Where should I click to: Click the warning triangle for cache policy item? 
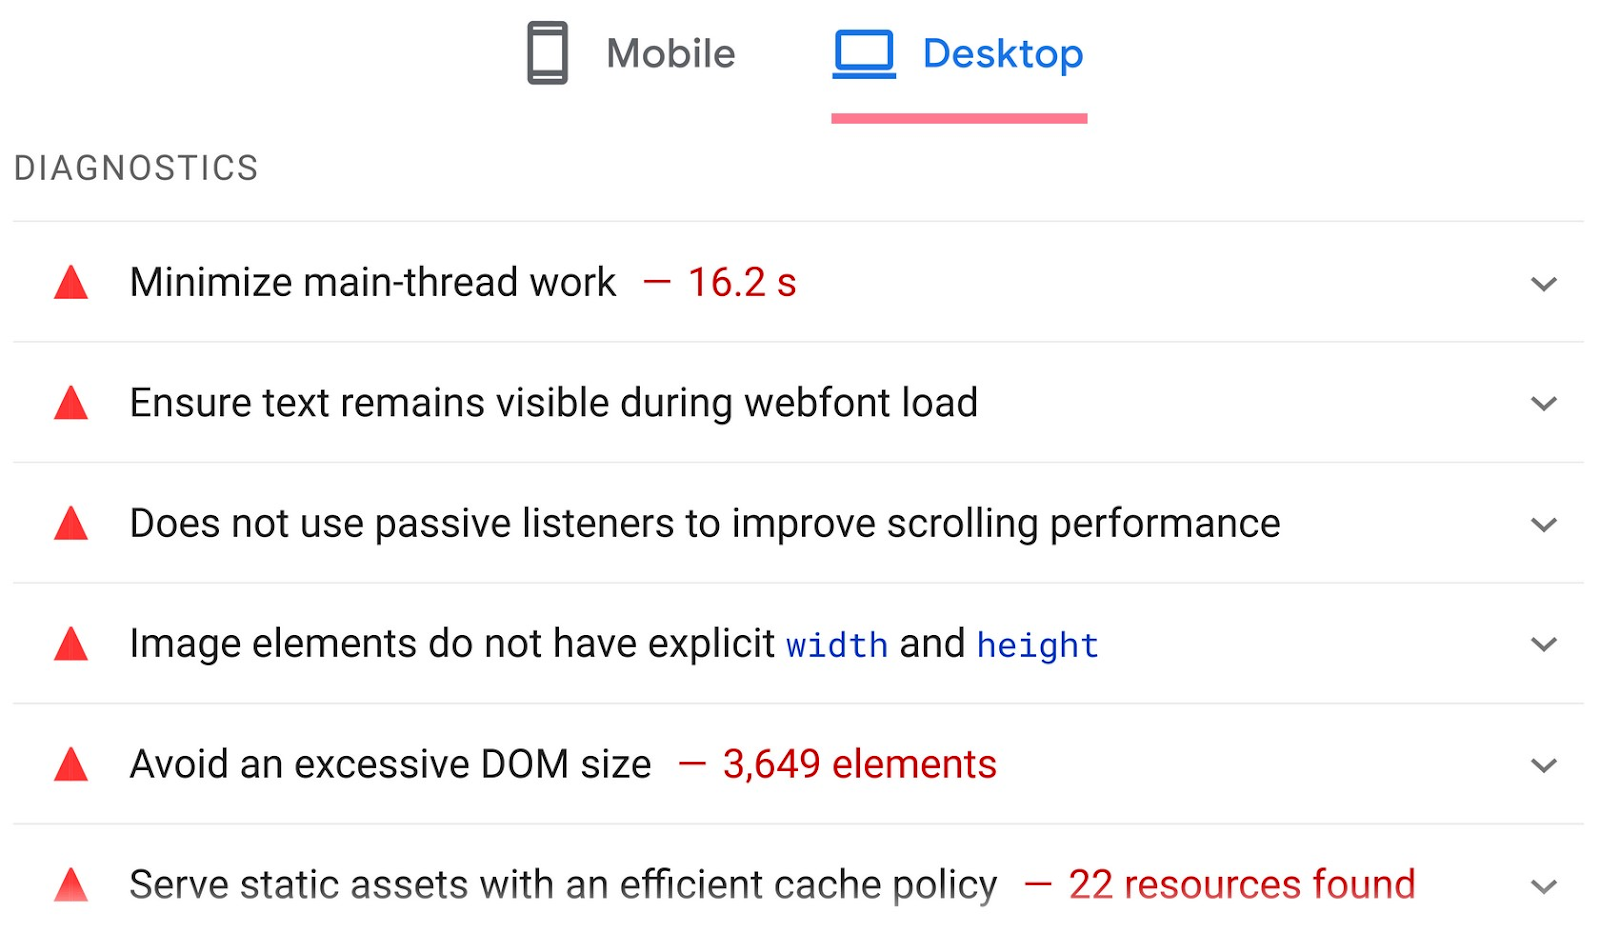click(70, 884)
